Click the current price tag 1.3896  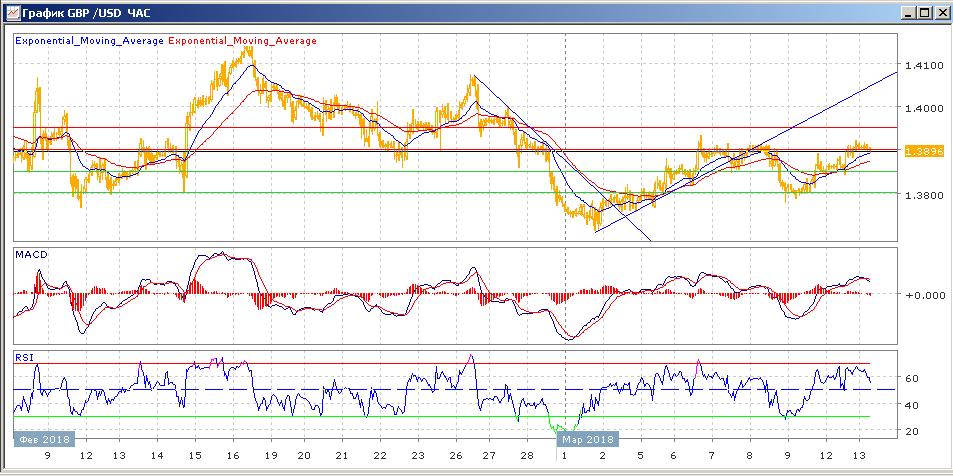click(920, 150)
